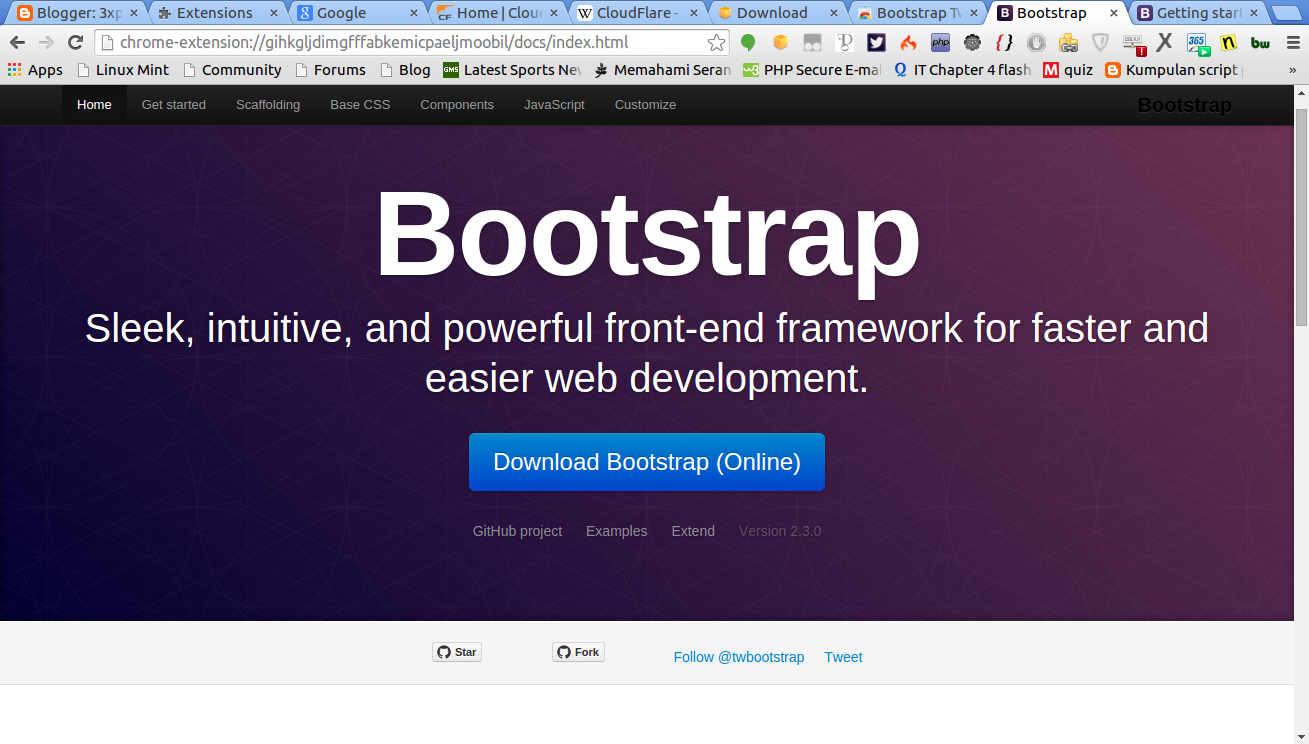
Task: Click the orange cube extension icon in toolbar
Action: coord(780,43)
